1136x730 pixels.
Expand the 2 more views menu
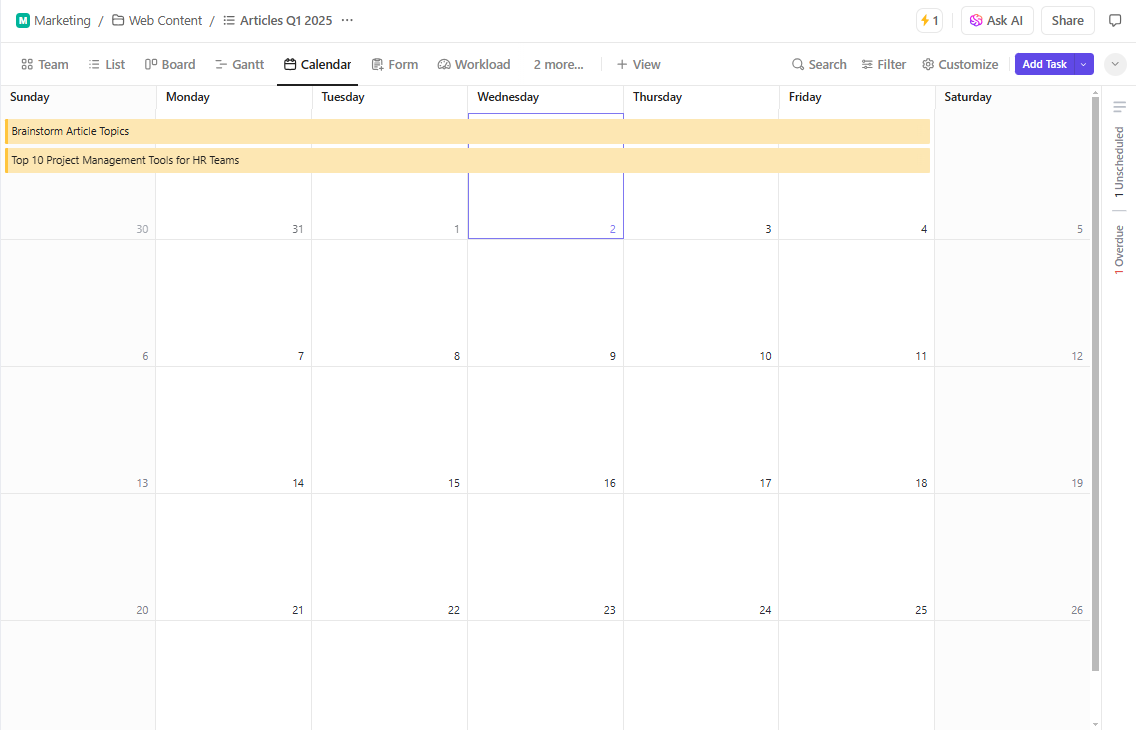(x=558, y=64)
